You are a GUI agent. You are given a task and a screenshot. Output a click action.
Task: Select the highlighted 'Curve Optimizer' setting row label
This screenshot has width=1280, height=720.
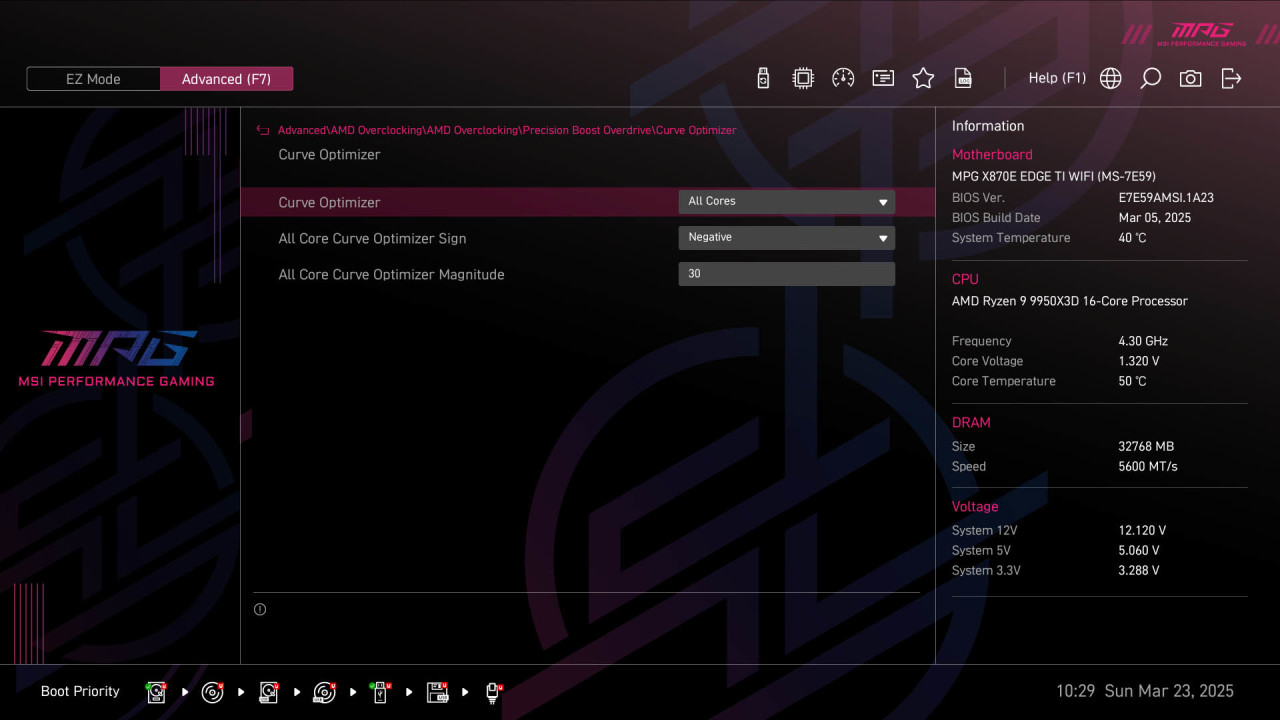tap(329, 202)
